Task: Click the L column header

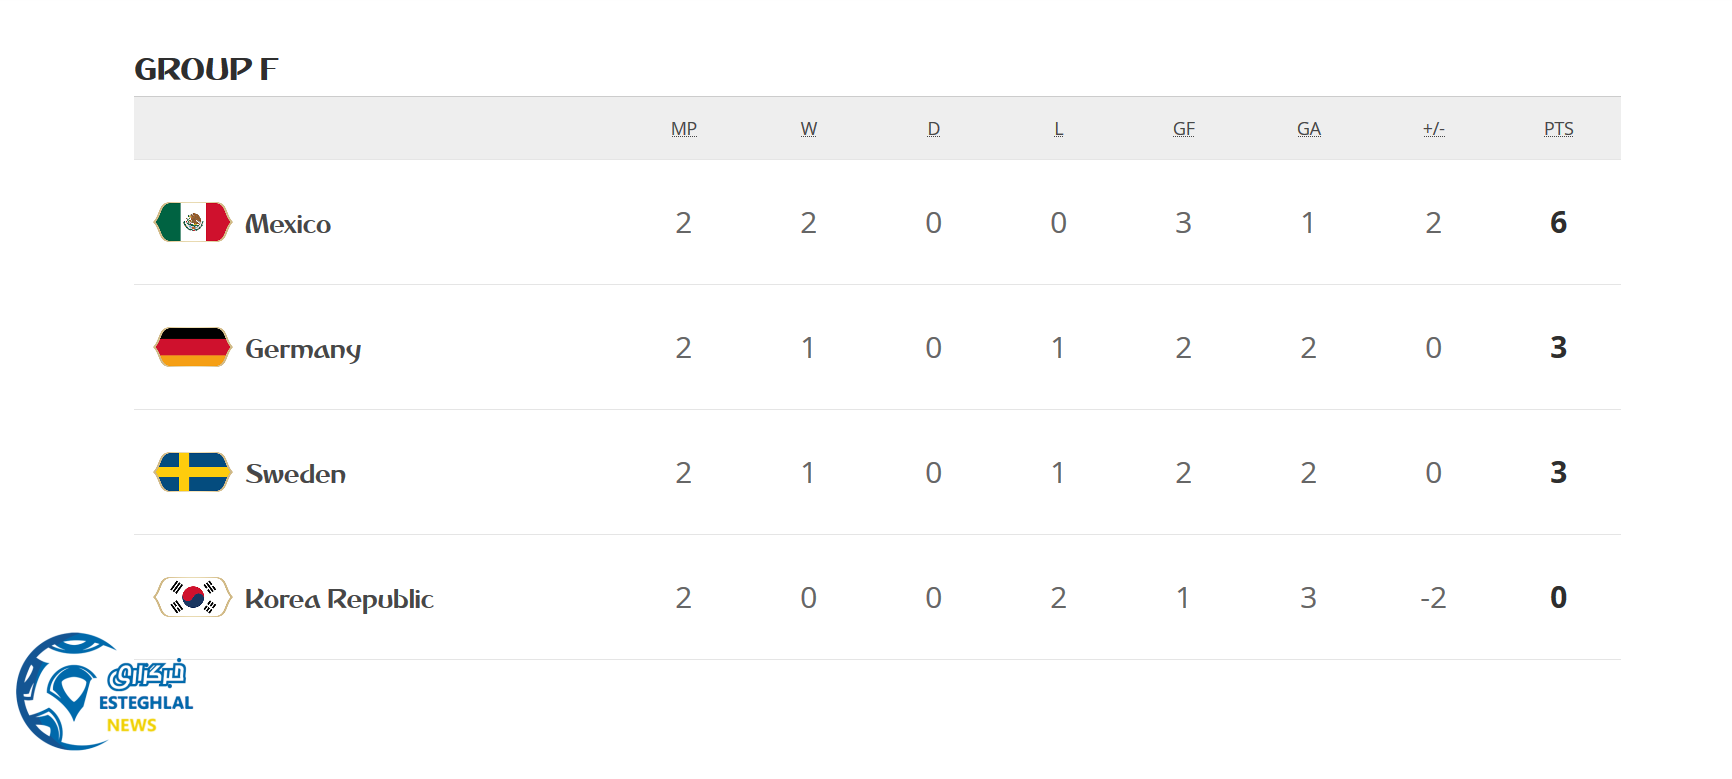Action: (x=1059, y=129)
